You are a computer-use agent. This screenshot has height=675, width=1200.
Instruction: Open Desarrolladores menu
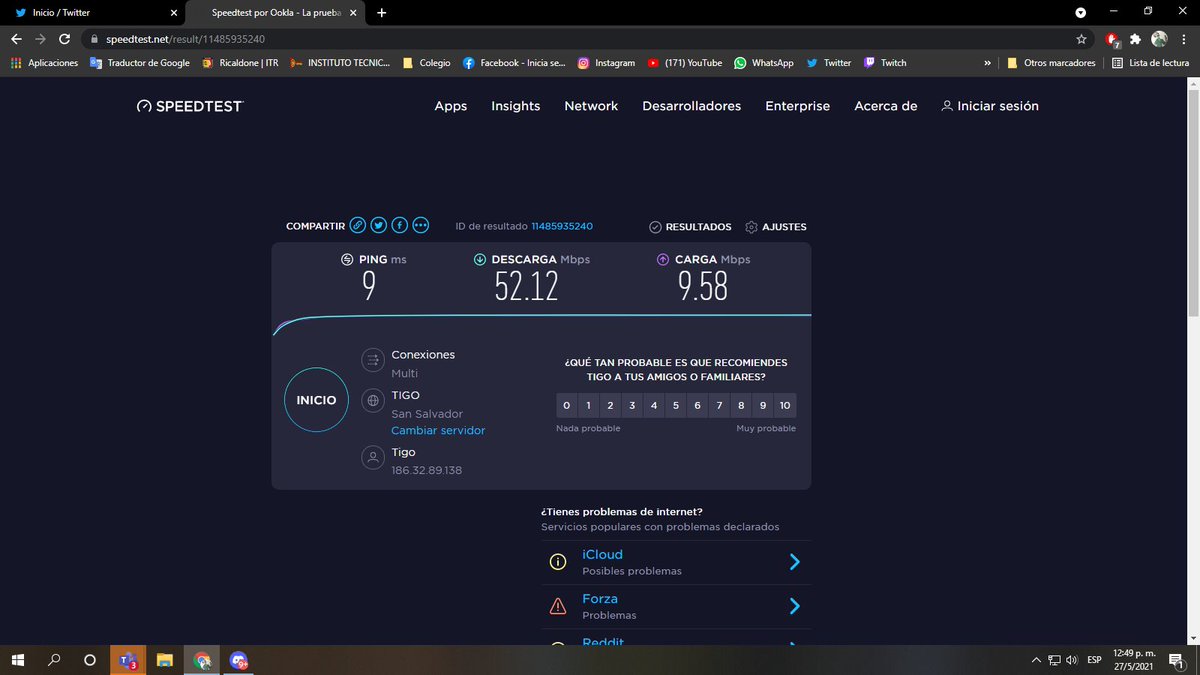[x=692, y=106]
